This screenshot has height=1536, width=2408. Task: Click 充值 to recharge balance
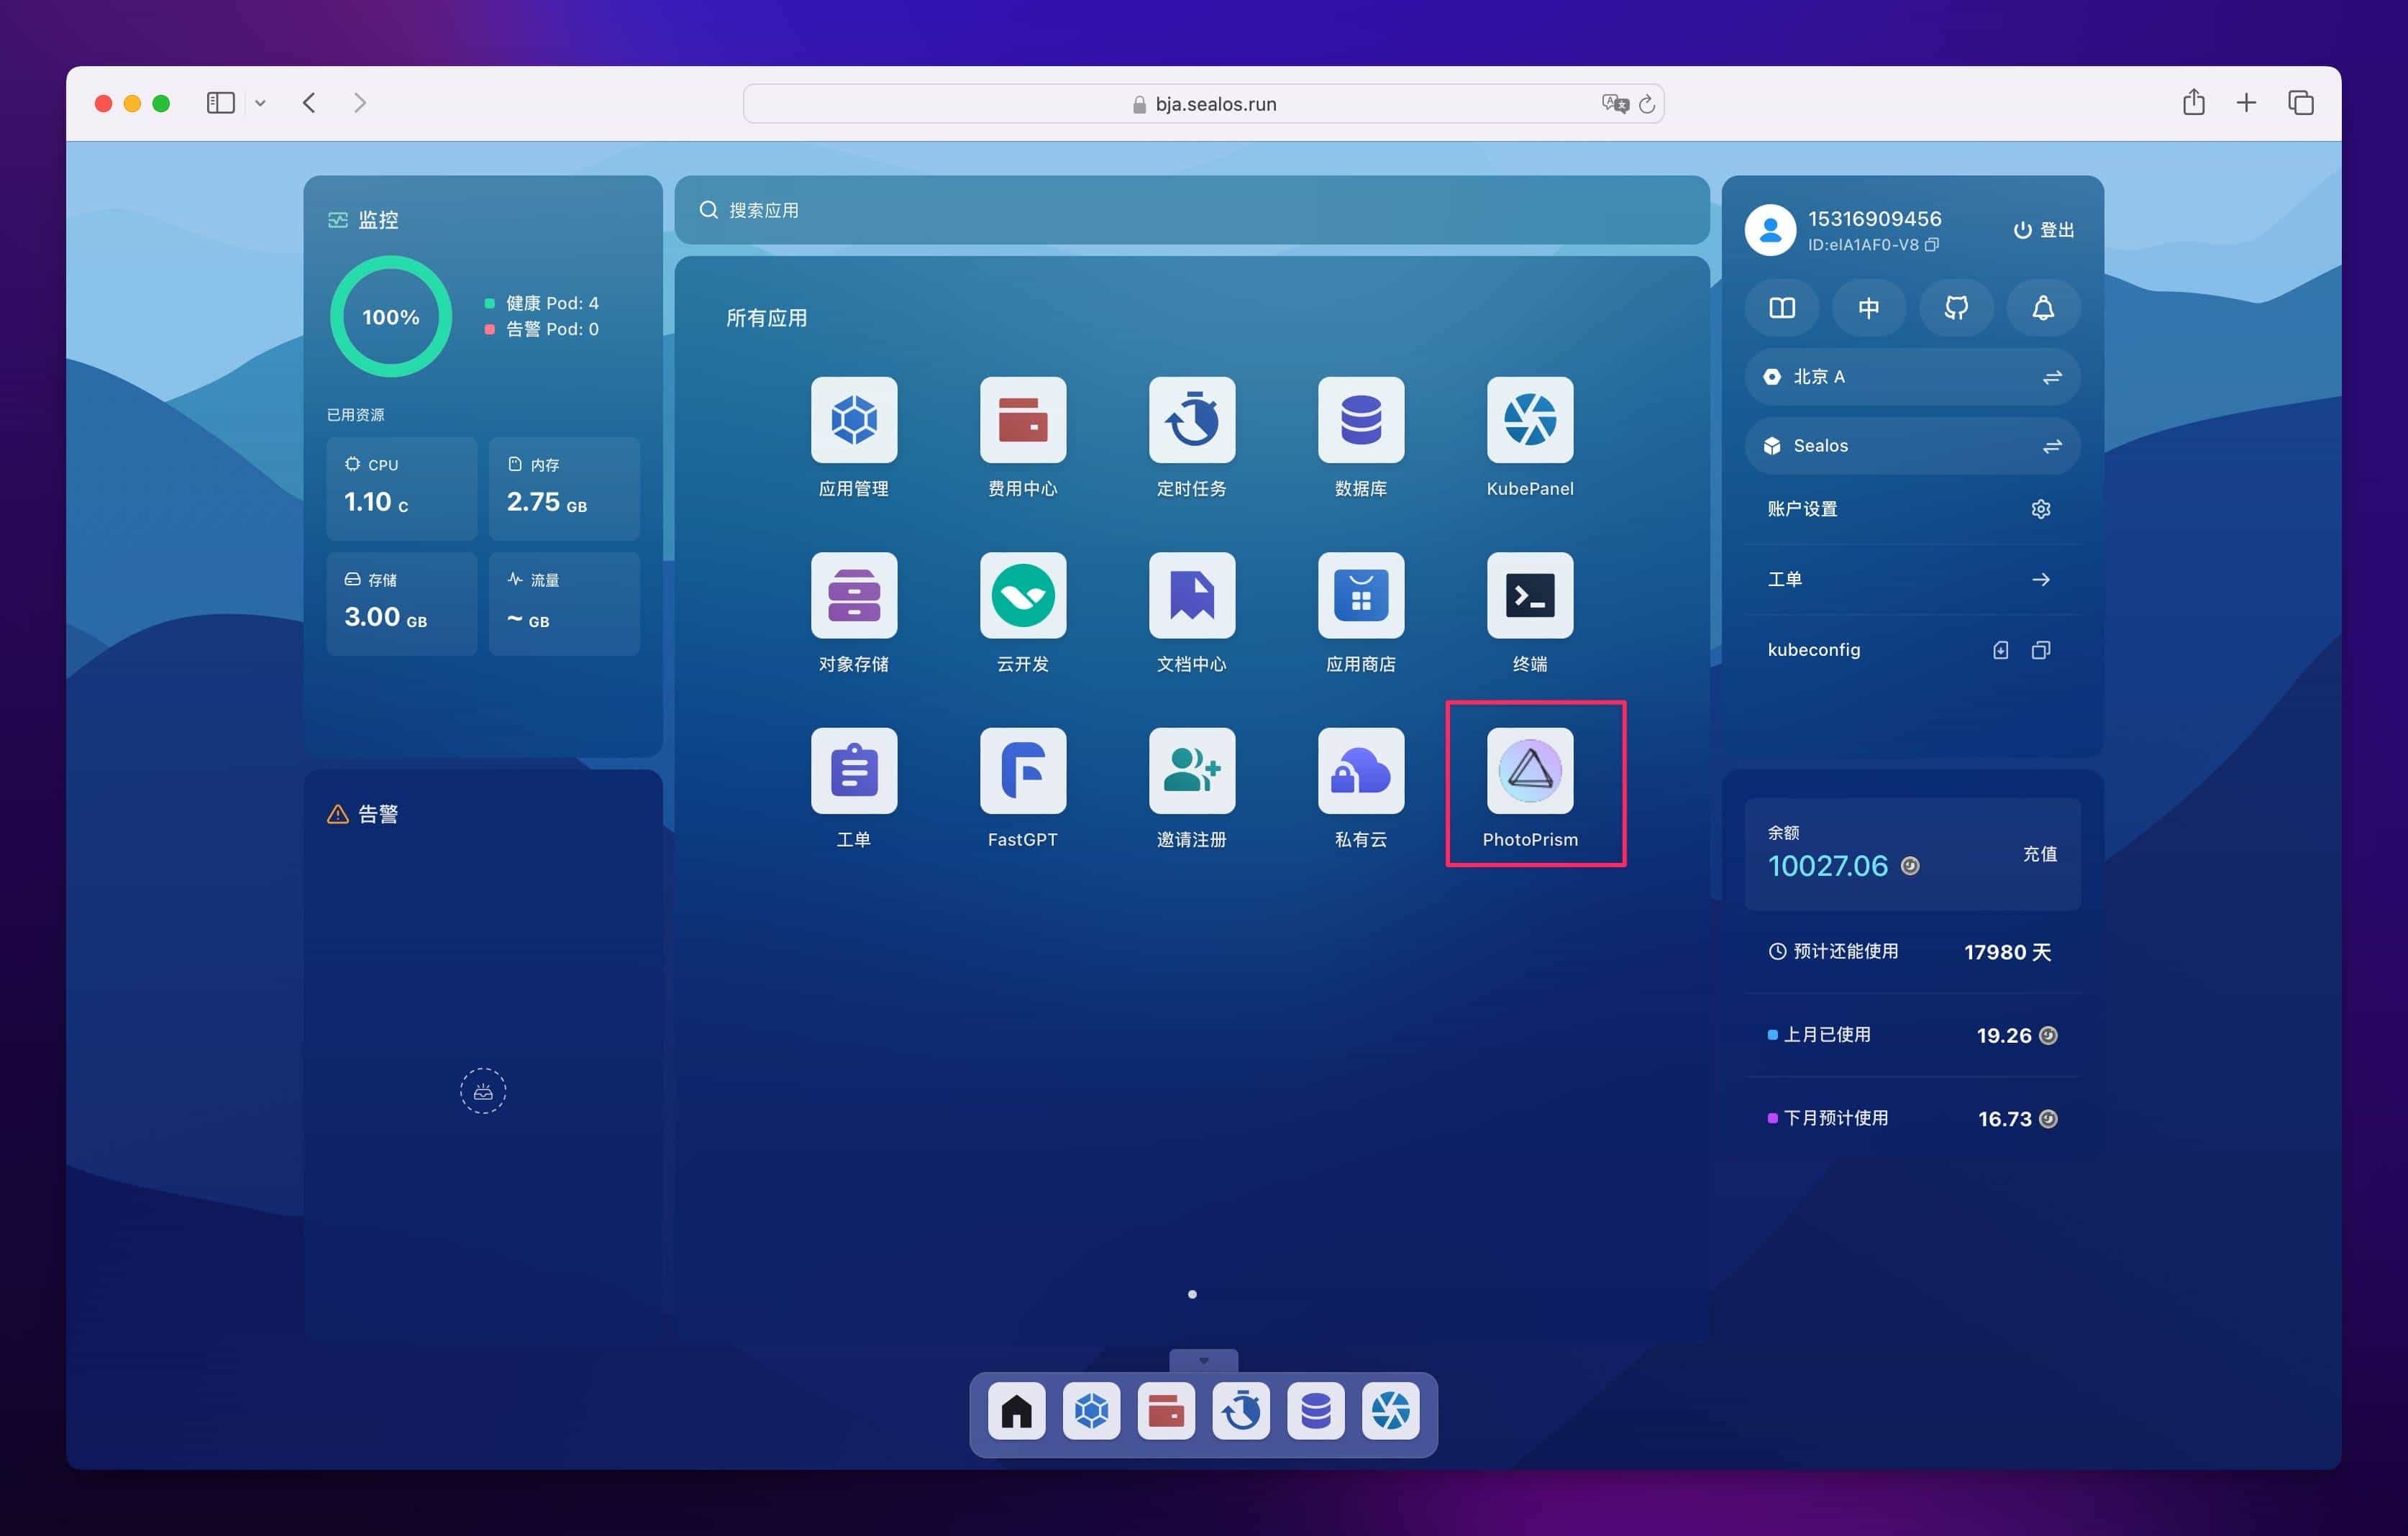pyautogui.click(x=2039, y=854)
